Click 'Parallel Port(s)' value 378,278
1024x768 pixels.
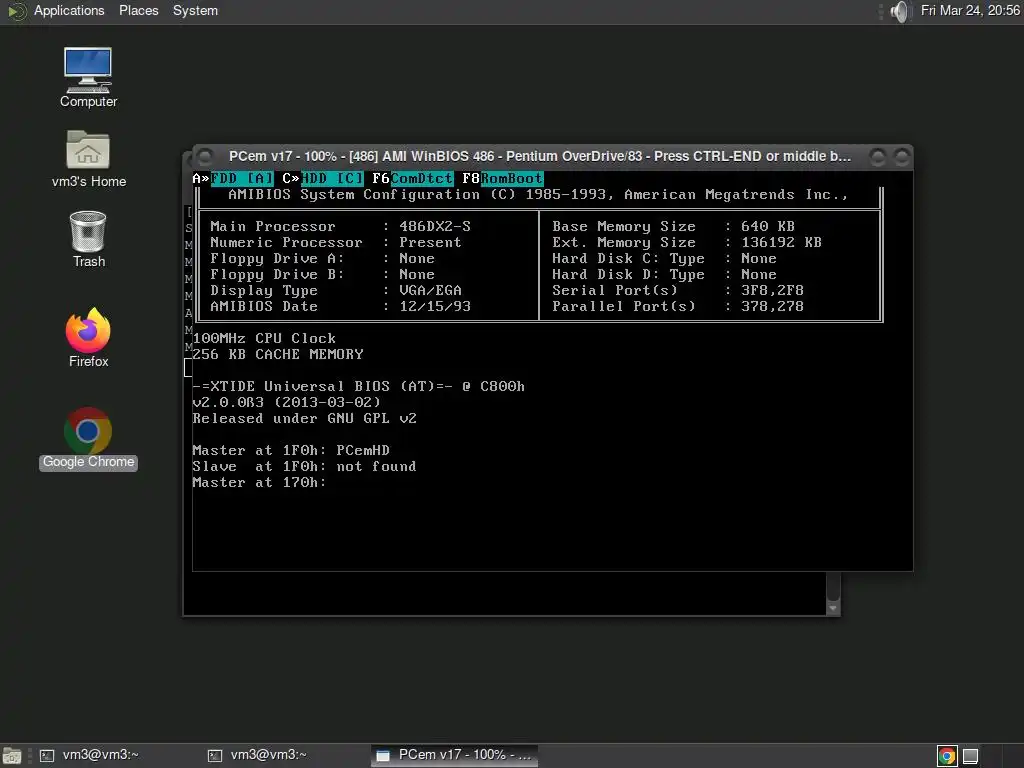click(x=772, y=306)
